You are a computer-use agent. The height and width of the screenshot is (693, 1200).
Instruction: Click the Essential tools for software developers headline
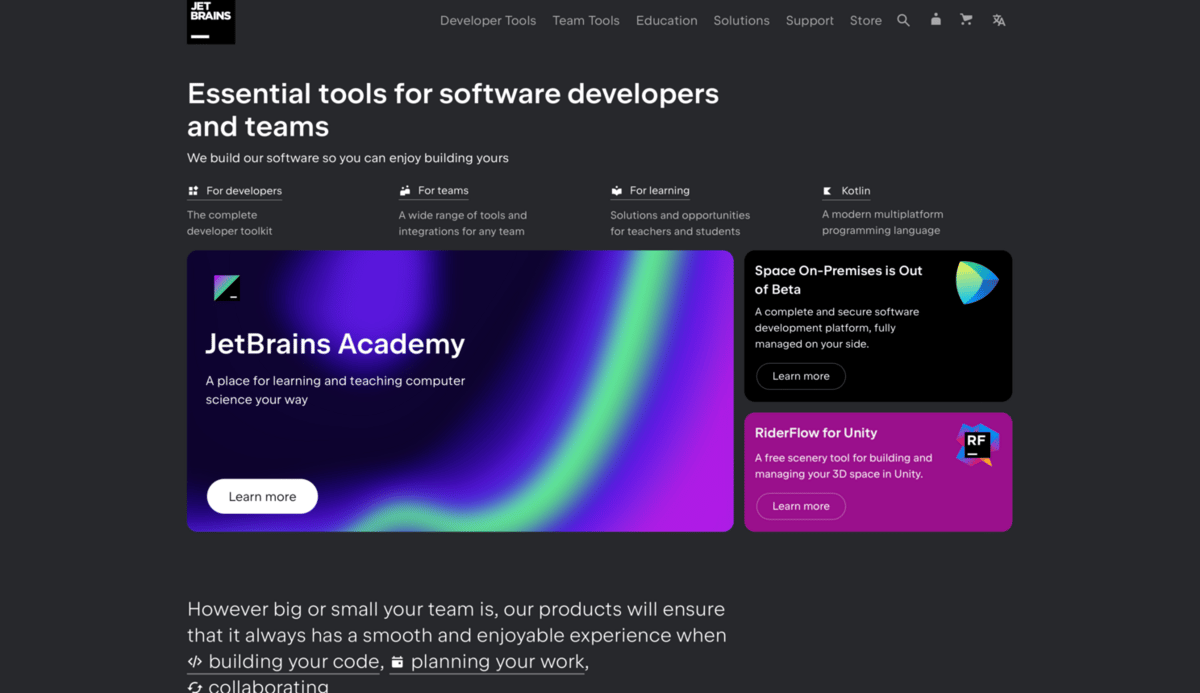453,110
